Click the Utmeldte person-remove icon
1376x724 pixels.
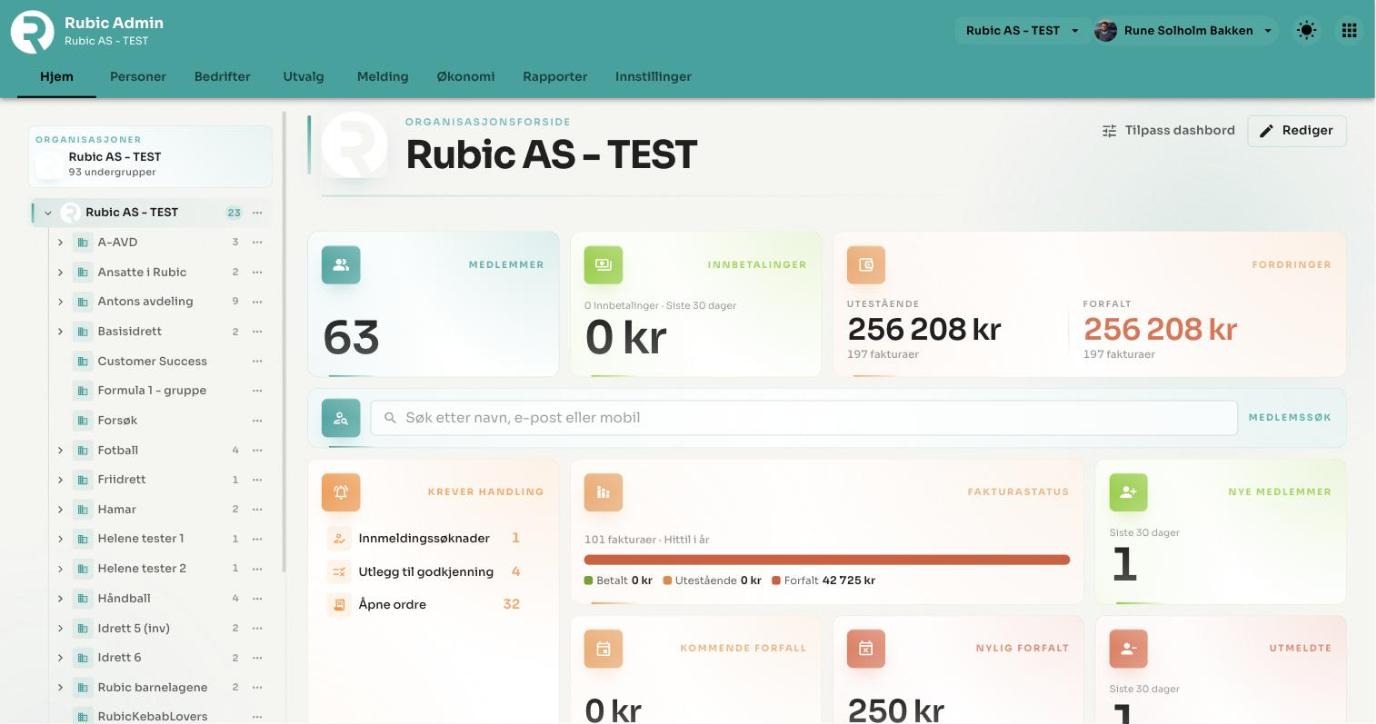(1128, 649)
